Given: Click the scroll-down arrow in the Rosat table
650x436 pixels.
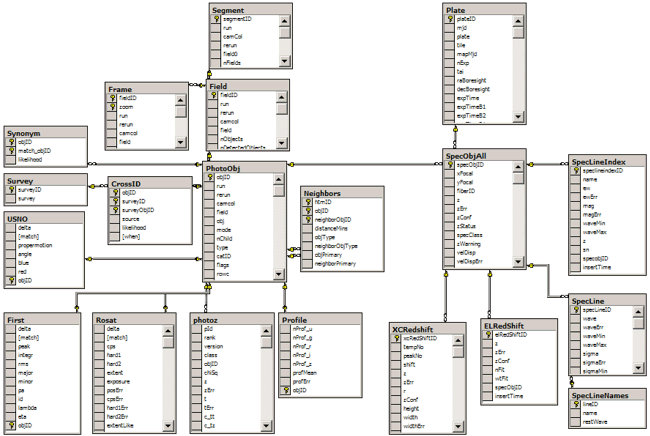Looking at the screenshot, I should click(166, 427).
